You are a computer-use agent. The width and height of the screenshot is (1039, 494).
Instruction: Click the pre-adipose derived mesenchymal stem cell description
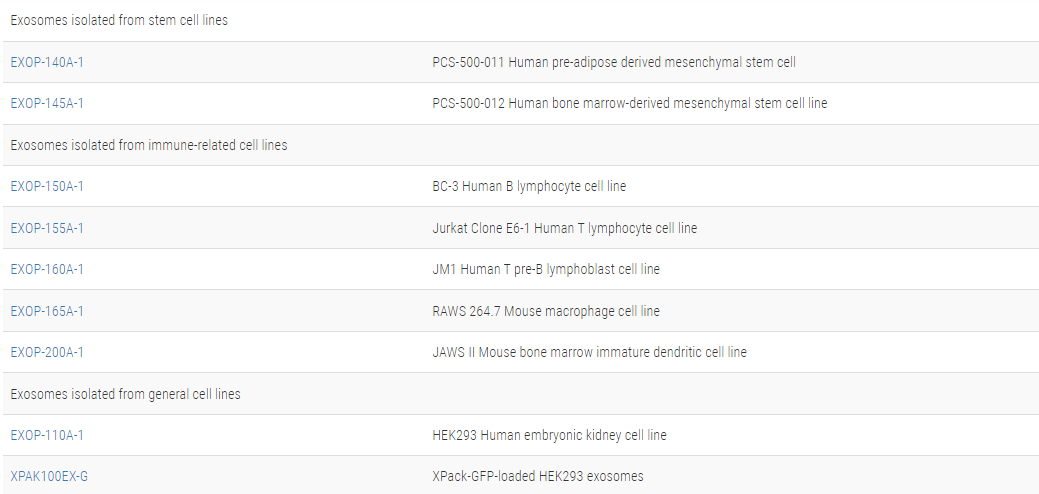point(614,62)
